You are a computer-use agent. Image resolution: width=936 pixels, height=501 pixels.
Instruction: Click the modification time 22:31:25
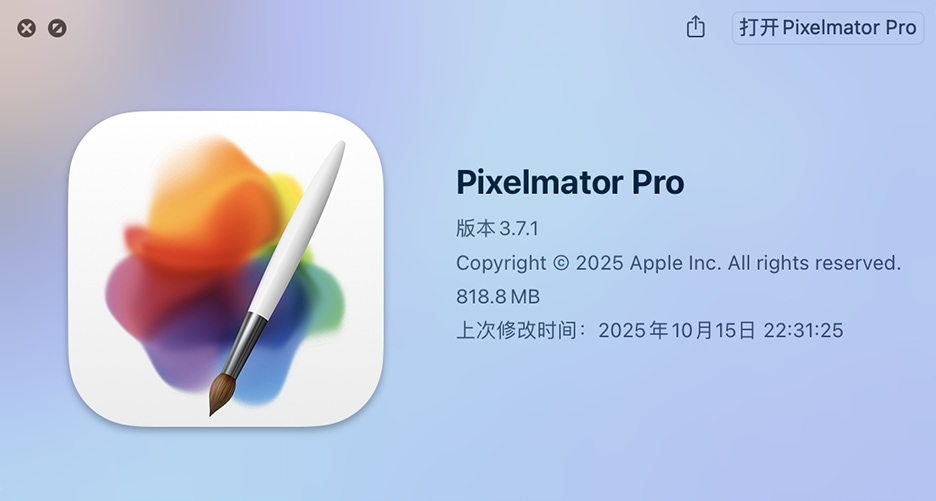tap(803, 330)
